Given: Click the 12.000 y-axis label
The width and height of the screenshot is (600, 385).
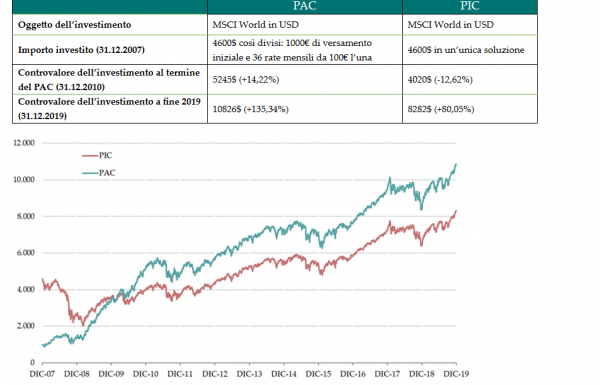Looking at the screenshot, I should (x=24, y=143).
